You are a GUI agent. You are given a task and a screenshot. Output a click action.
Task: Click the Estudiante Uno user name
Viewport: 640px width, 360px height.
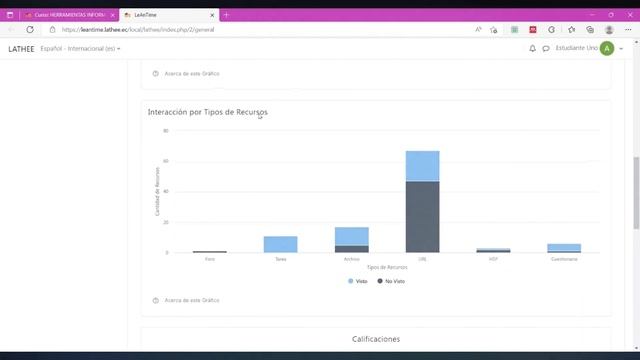(x=576, y=48)
